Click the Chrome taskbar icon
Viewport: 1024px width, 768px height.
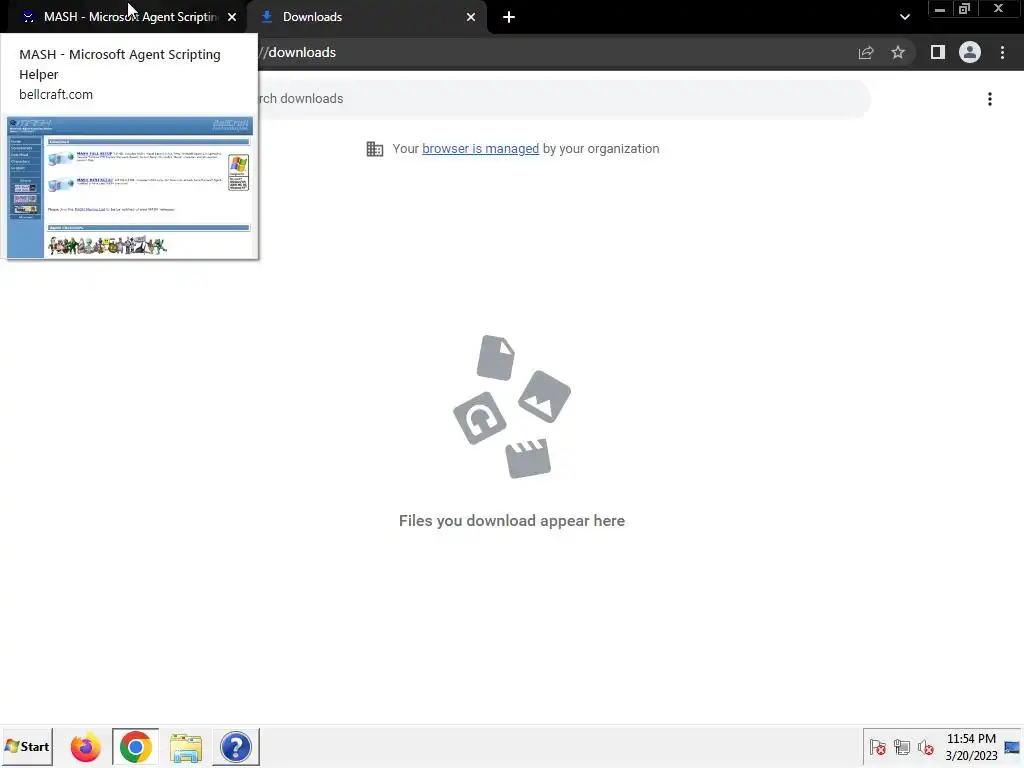pos(135,747)
